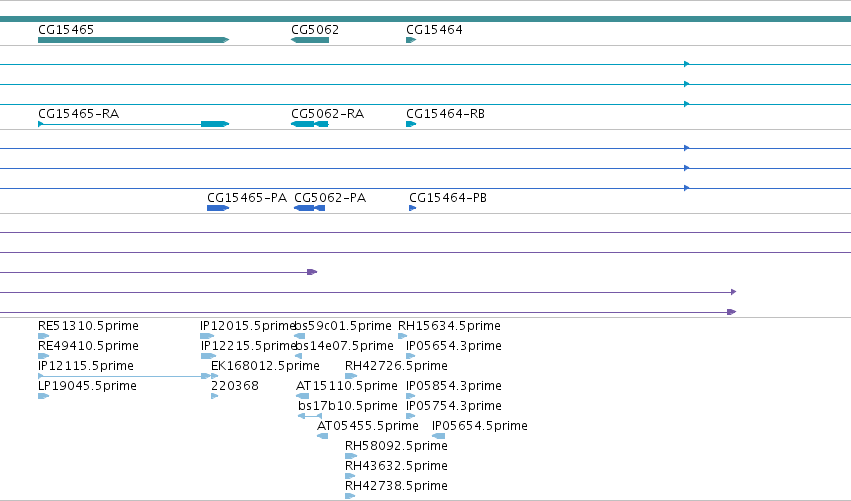Screen dimensions: 851x501
Task: Click the CG15465 gene label
Action: [x=66, y=29]
